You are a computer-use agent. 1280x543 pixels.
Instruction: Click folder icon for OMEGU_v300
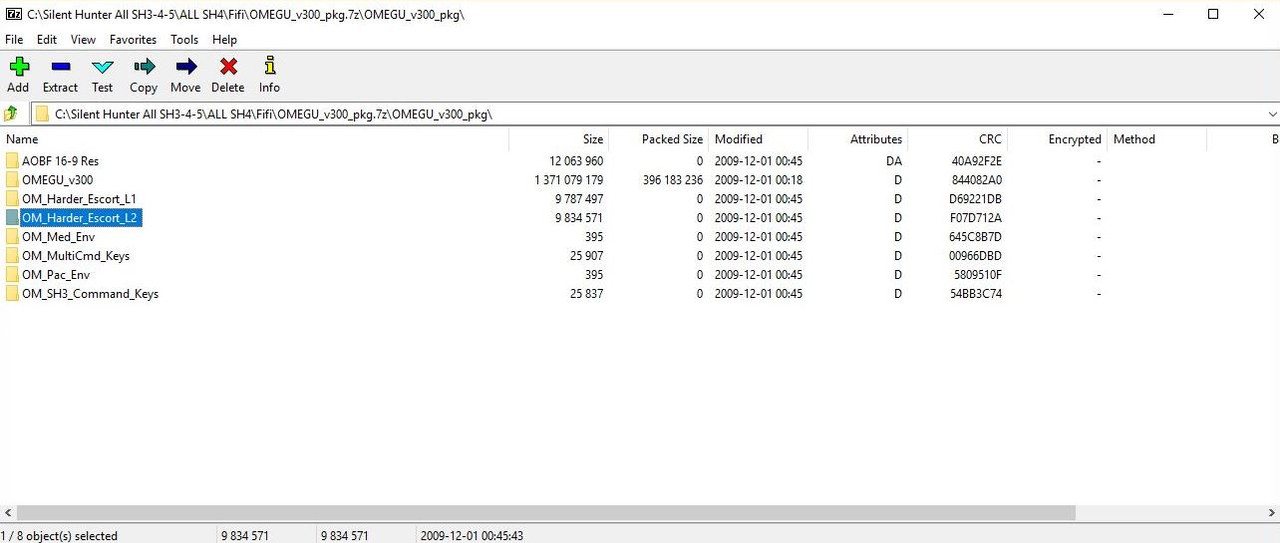[12, 180]
